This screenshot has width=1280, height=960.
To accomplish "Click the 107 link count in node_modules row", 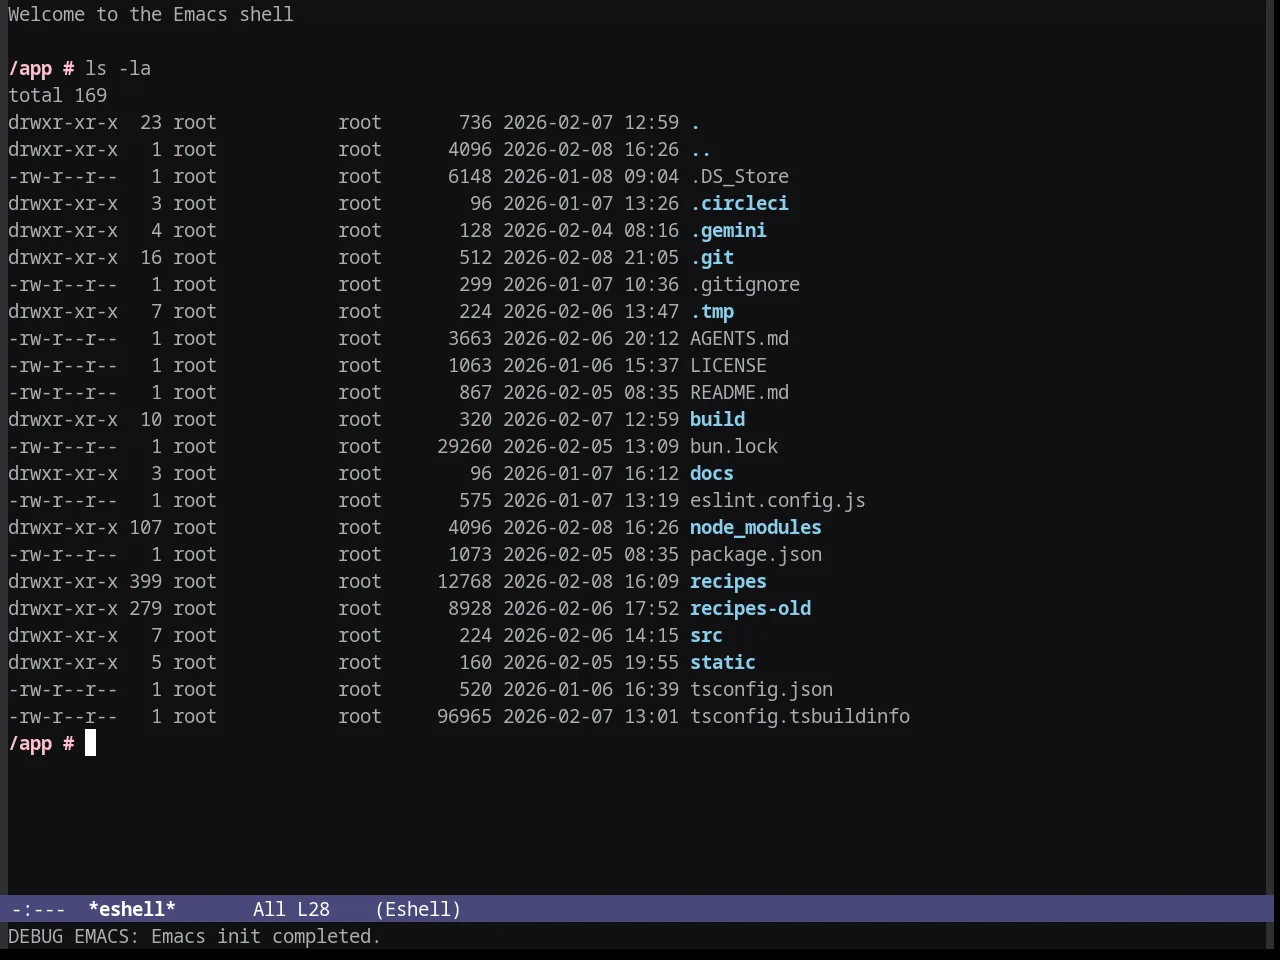I will click(145, 527).
